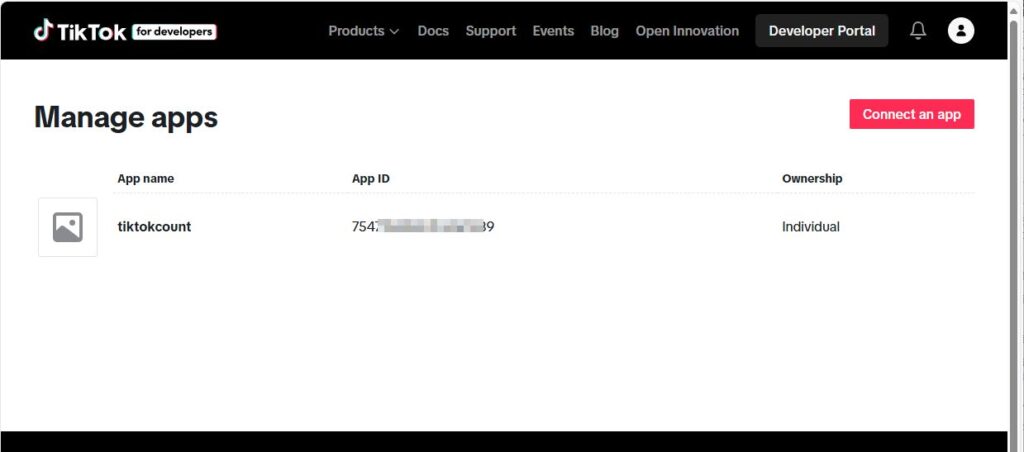The width and height of the screenshot is (1024, 452).
Task: Open the tiktokcount app name link
Action: point(154,227)
